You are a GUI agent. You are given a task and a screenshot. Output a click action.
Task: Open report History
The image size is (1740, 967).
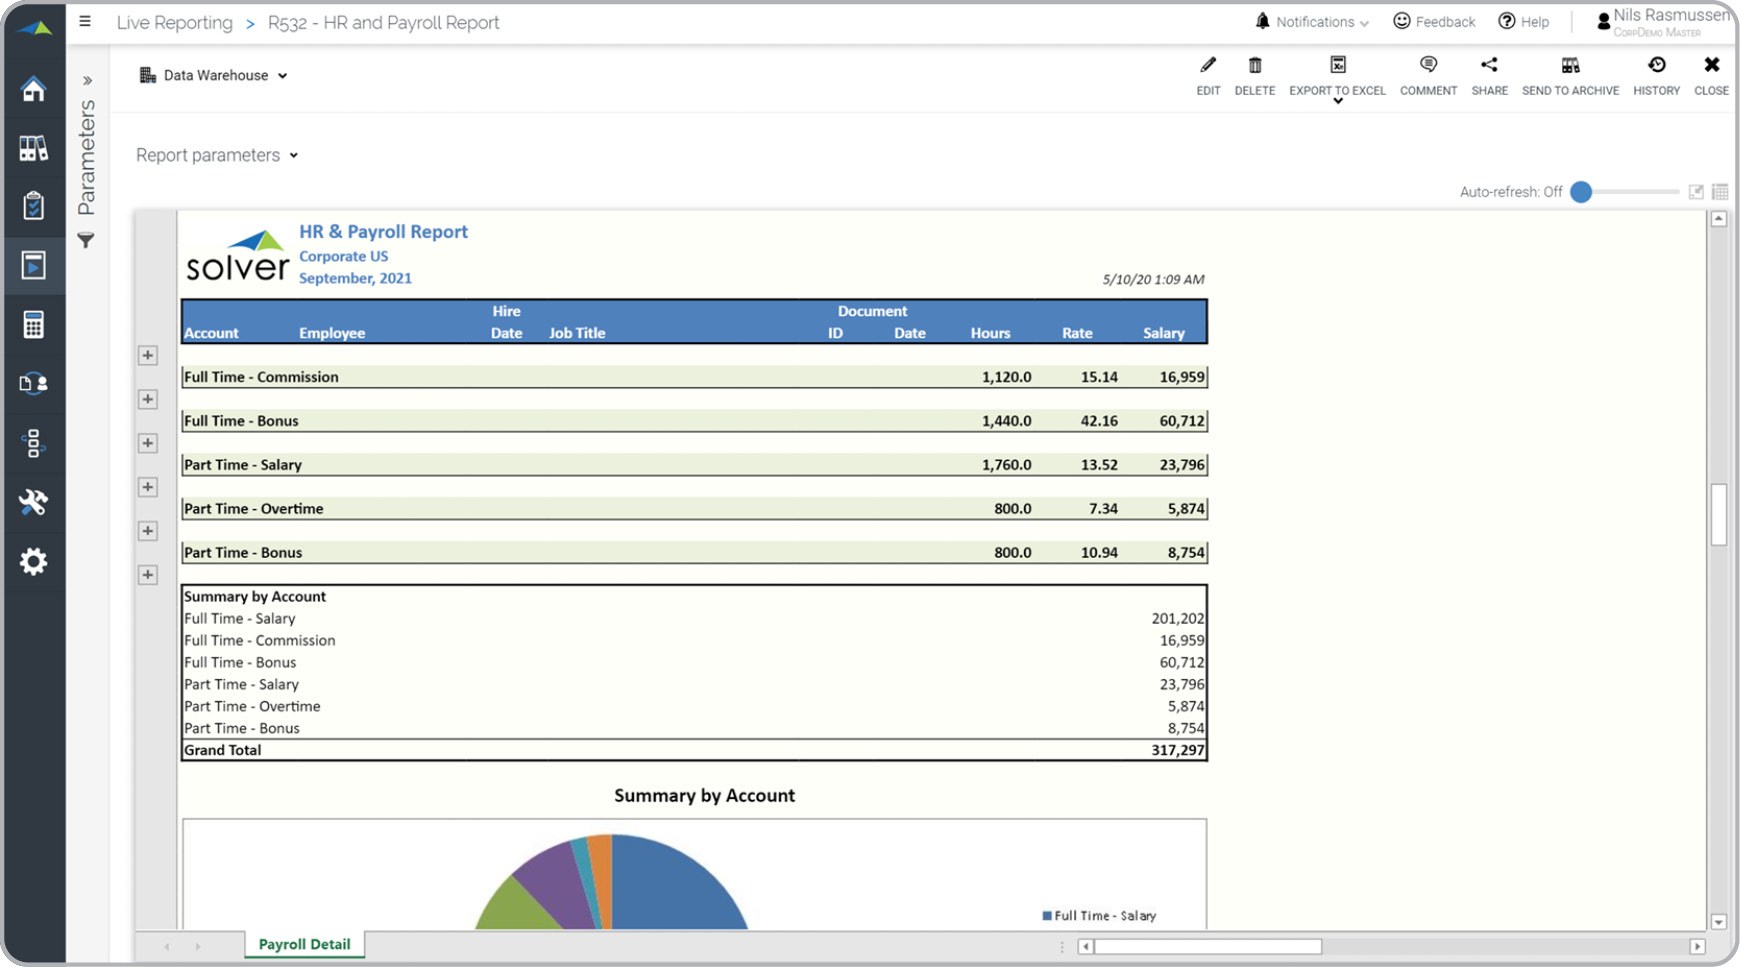(1656, 66)
